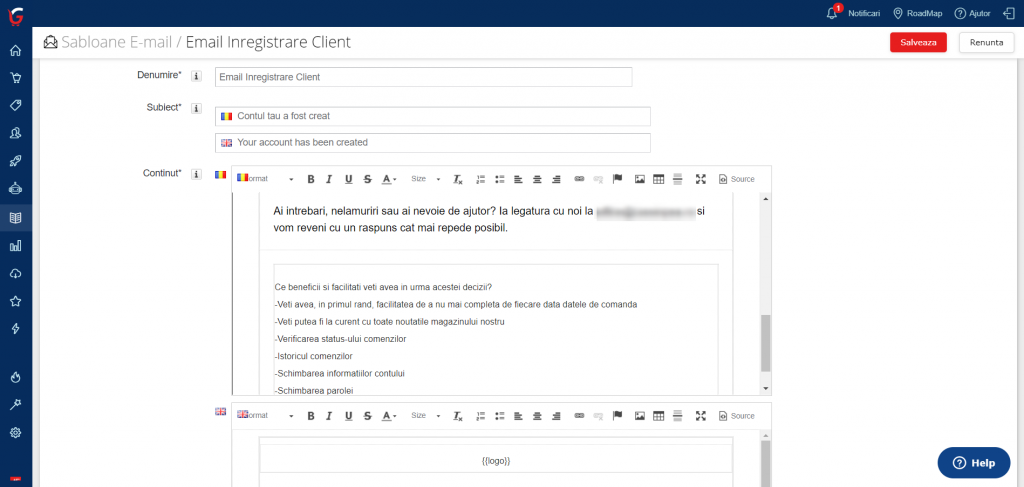Open the robot automation icon in sidebar
Image resolution: width=1024 pixels, height=487 pixels.
16,189
